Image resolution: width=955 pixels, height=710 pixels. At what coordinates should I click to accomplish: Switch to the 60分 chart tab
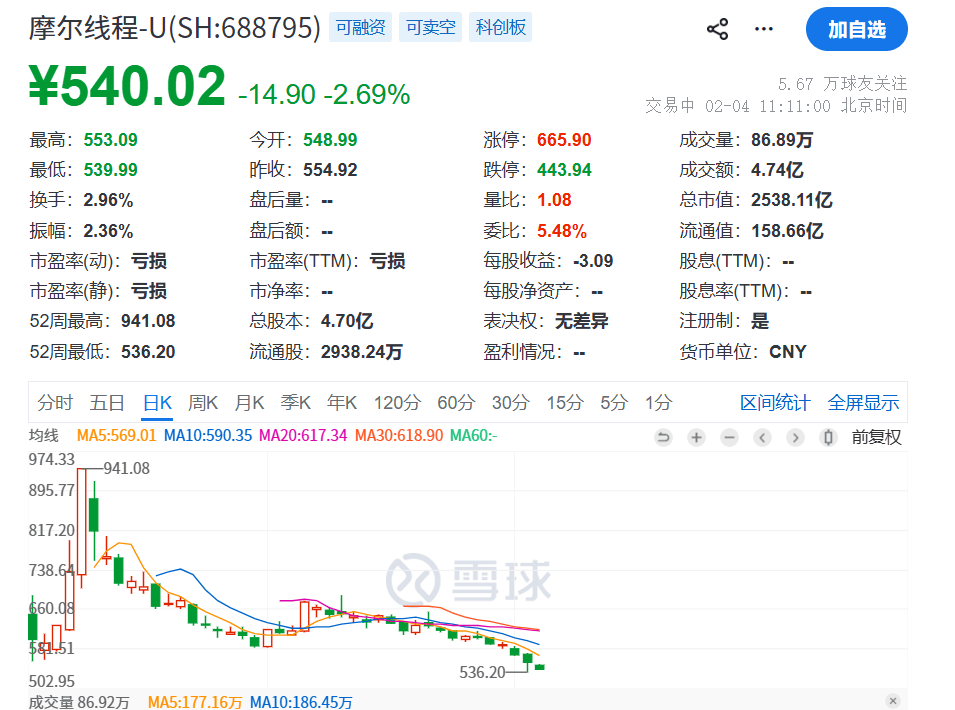[x=456, y=403]
